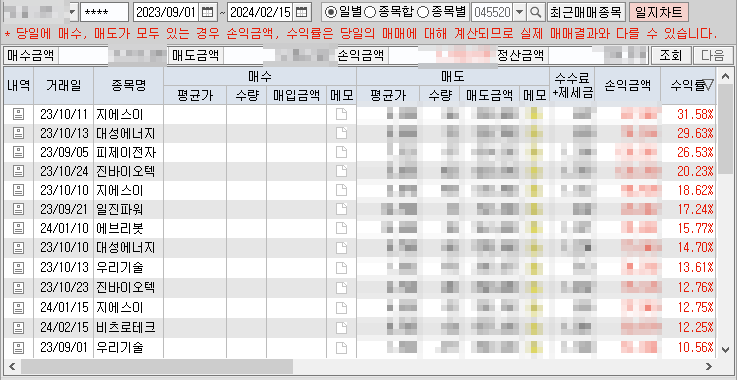The image size is (737, 380).
Task: Click the password field showing ****
Action: (x=104, y=12)
